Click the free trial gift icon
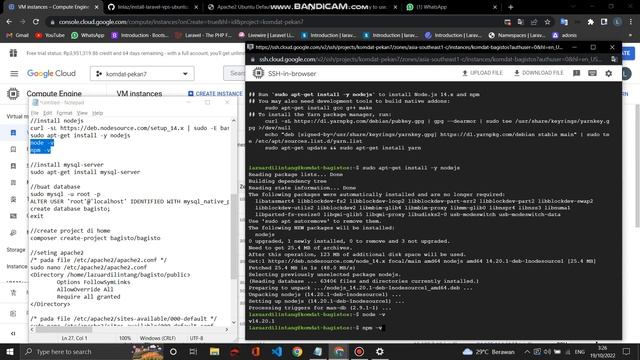The width and height of the screenshot is (640, 360). (13, 53)
